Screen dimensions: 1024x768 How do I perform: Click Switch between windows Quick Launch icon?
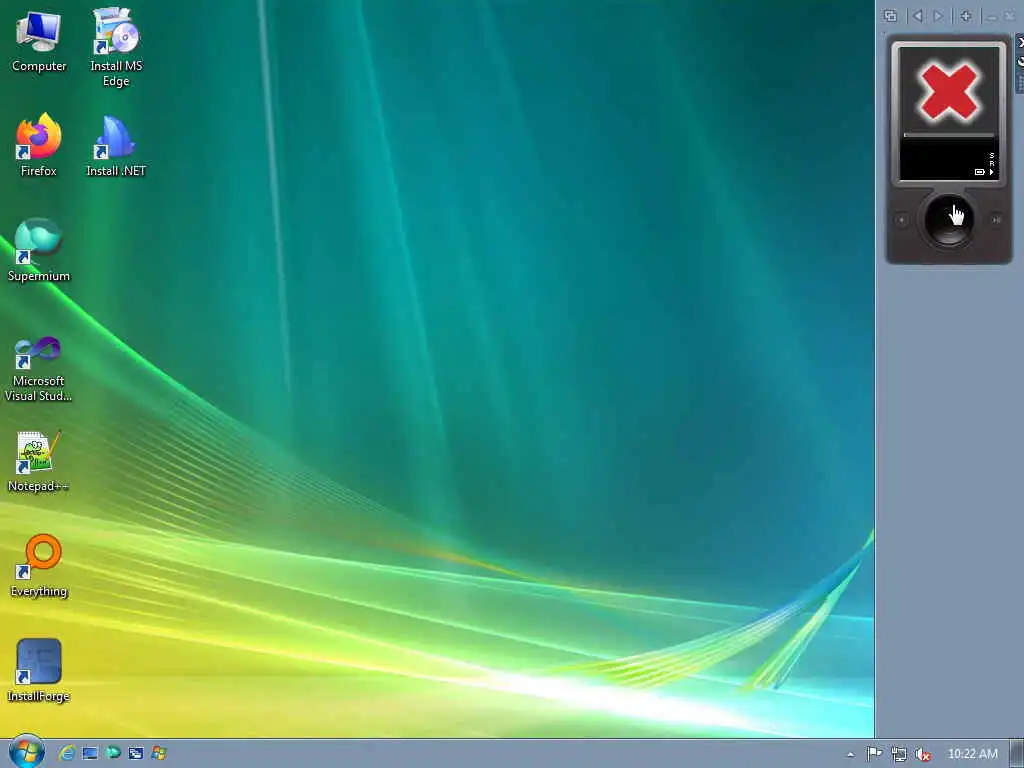pyautogui.click(x=136, y=753)
